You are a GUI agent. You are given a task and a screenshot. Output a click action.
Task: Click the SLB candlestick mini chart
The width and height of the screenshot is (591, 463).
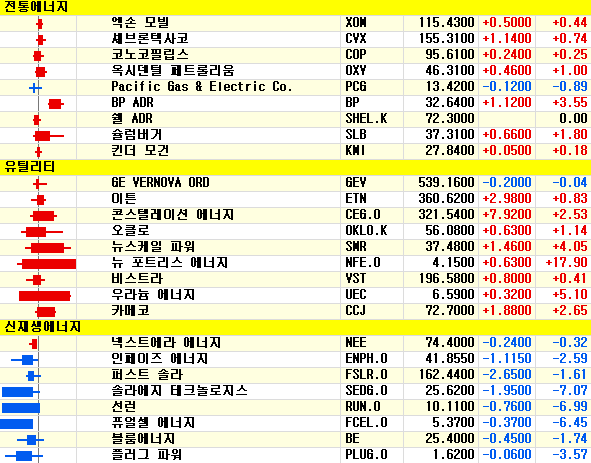click(48, 136)
